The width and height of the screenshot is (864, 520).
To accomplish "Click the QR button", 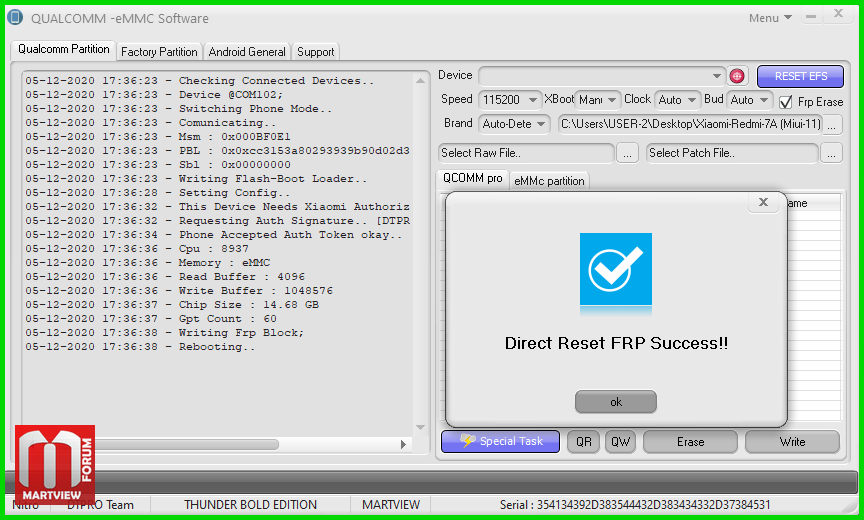I will [584, 441].
